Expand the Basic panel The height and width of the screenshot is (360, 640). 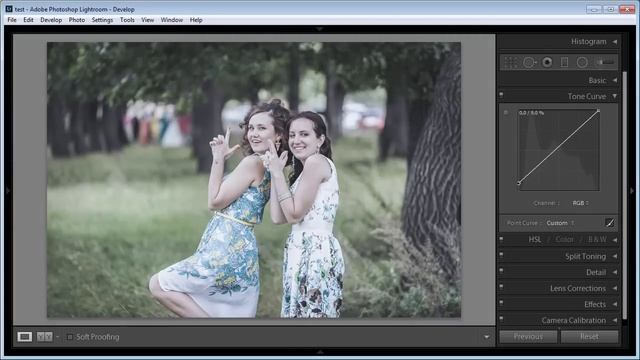(x=615, y=80)
